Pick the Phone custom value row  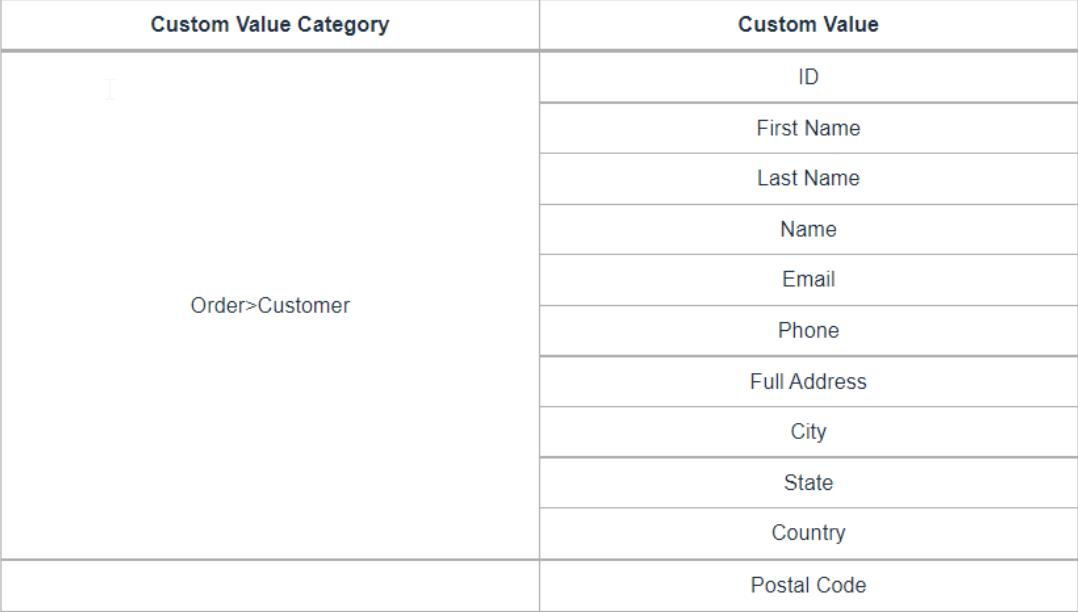(808, 331)
